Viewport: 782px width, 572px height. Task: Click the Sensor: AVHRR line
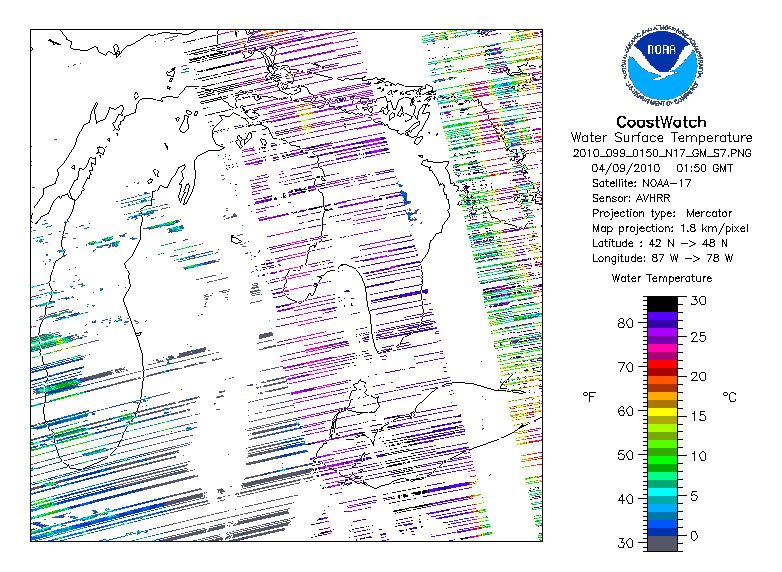tap(631, 198)
